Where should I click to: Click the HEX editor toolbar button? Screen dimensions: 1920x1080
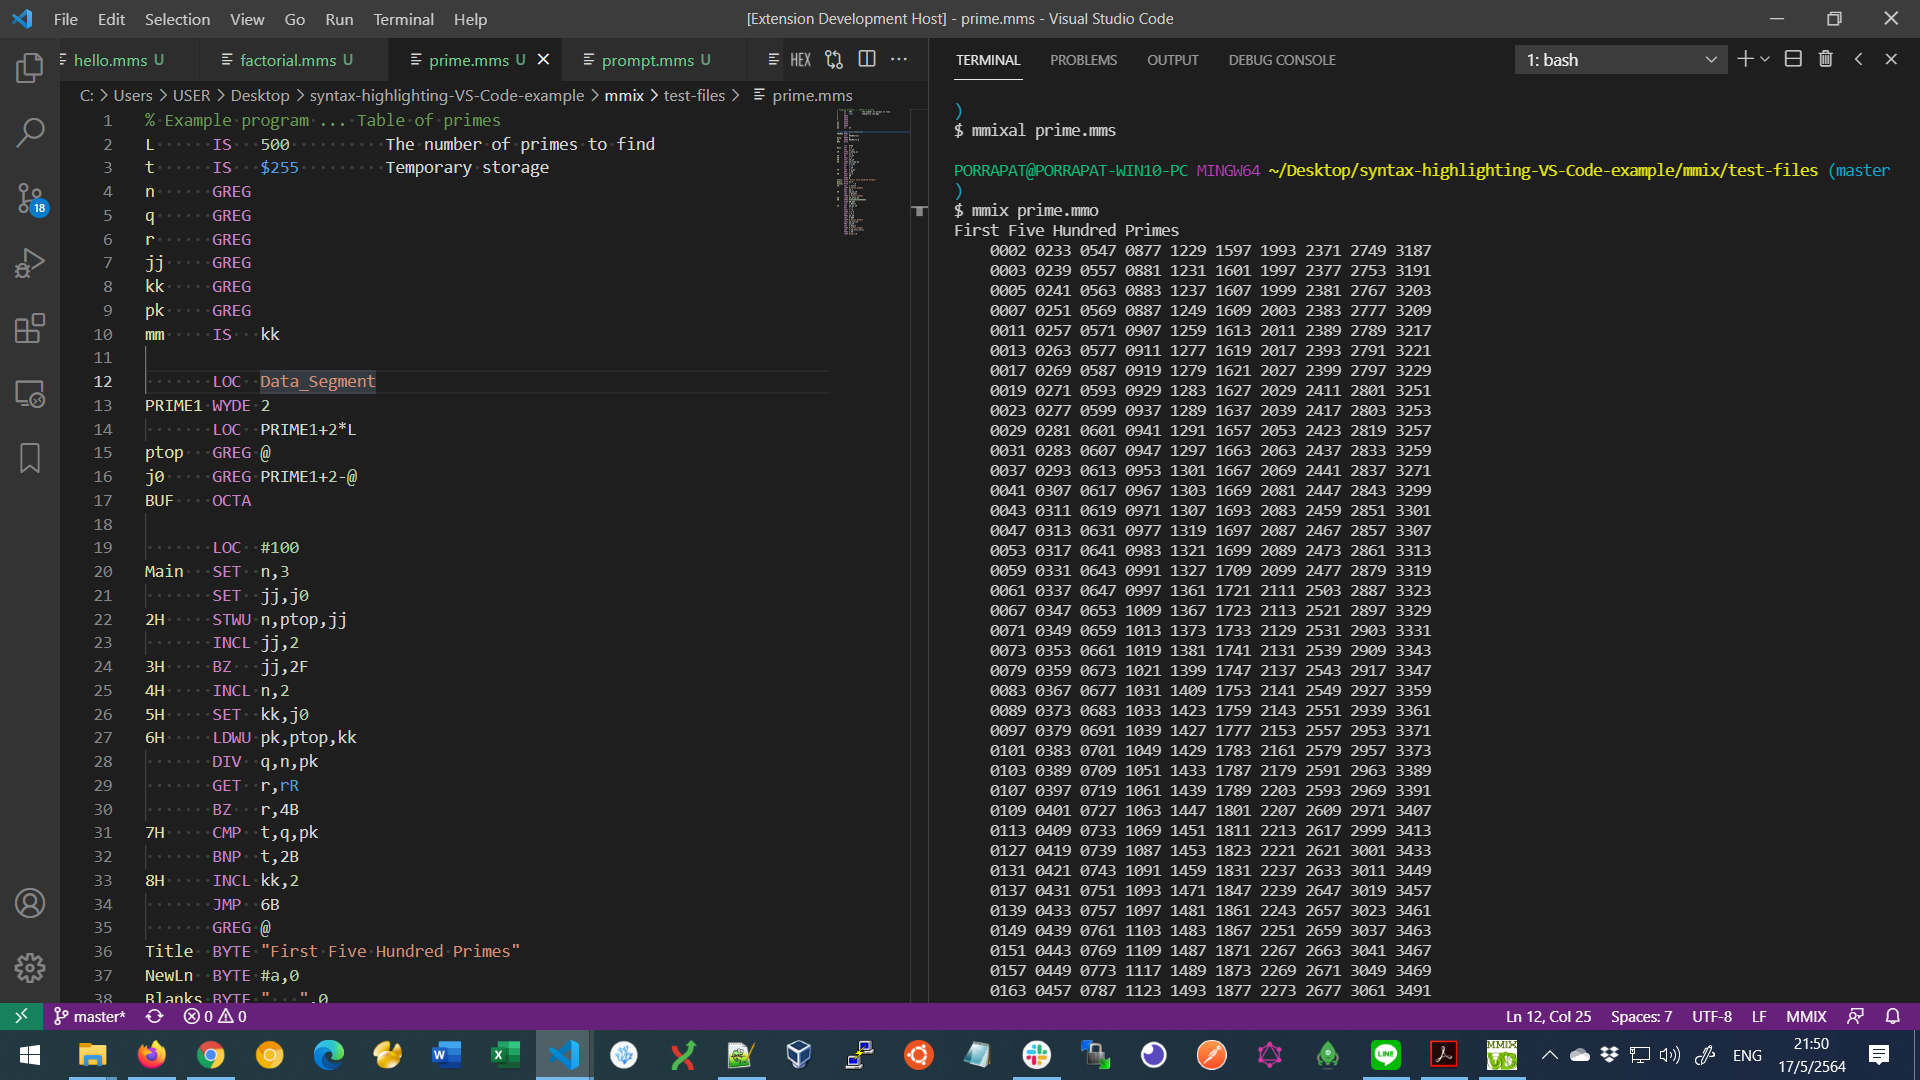pos(800,60)
